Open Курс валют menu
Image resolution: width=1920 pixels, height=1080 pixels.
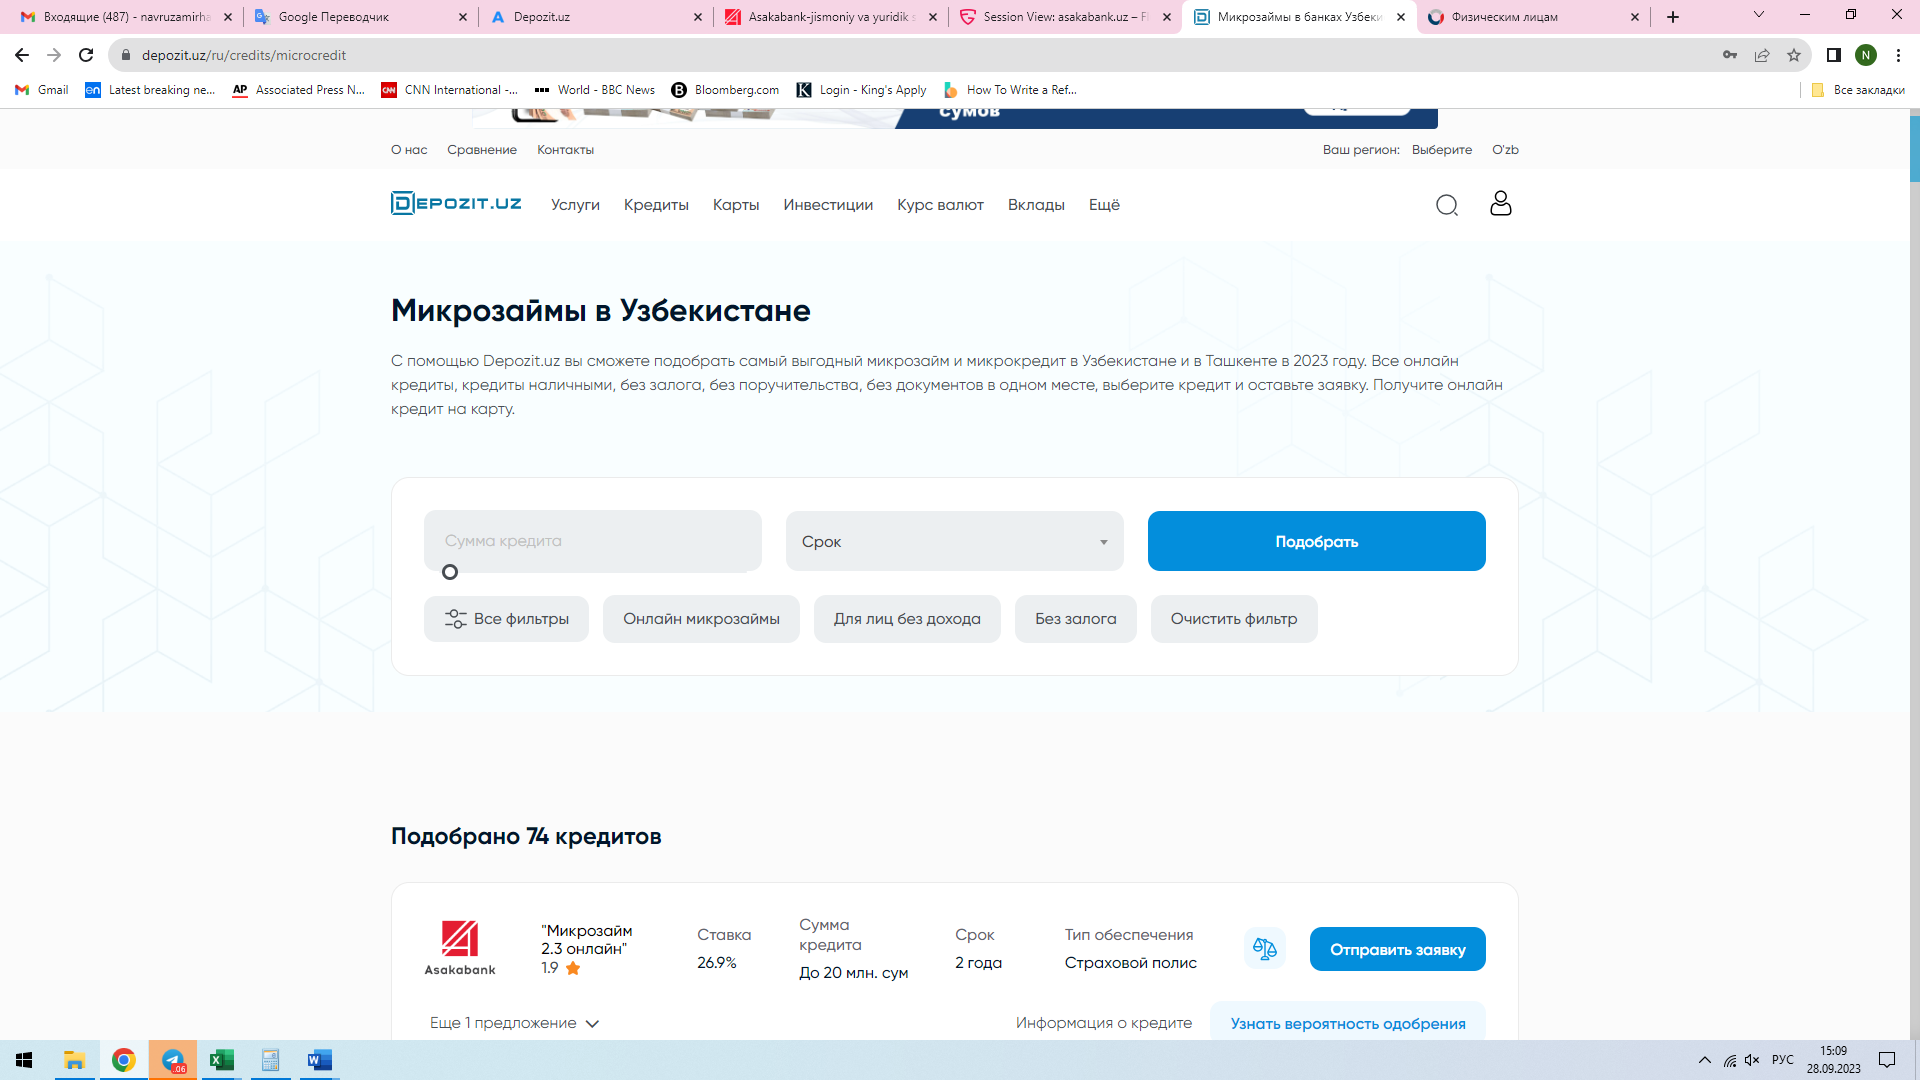(x=940, y=205)
